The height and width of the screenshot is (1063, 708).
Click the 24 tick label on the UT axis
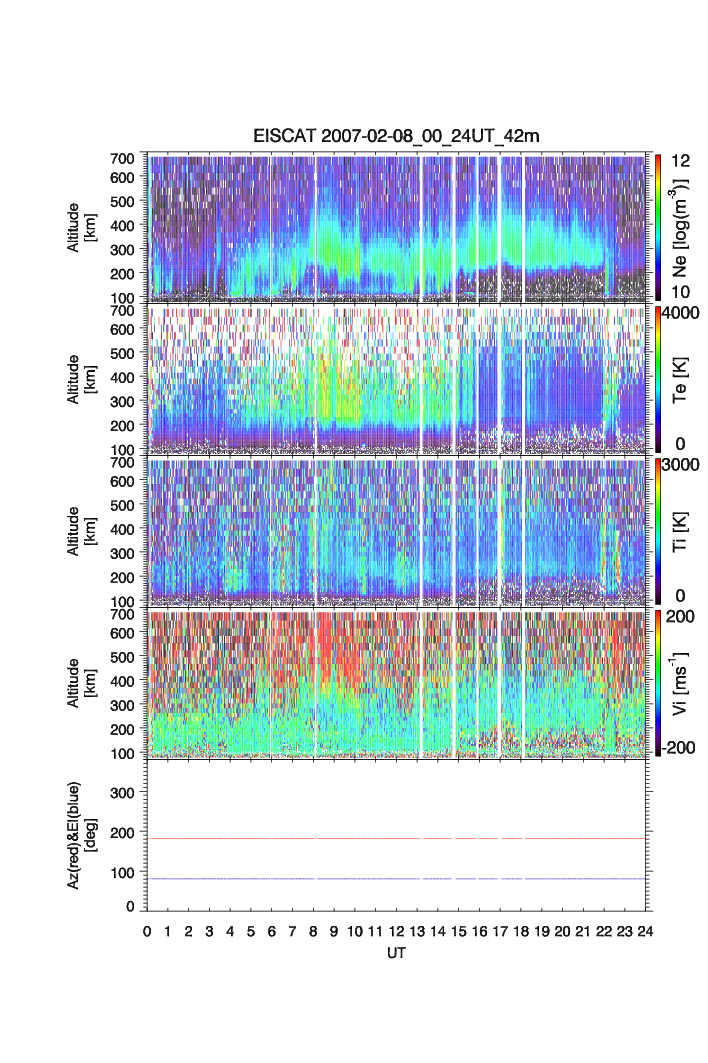(x=644, y=932)
